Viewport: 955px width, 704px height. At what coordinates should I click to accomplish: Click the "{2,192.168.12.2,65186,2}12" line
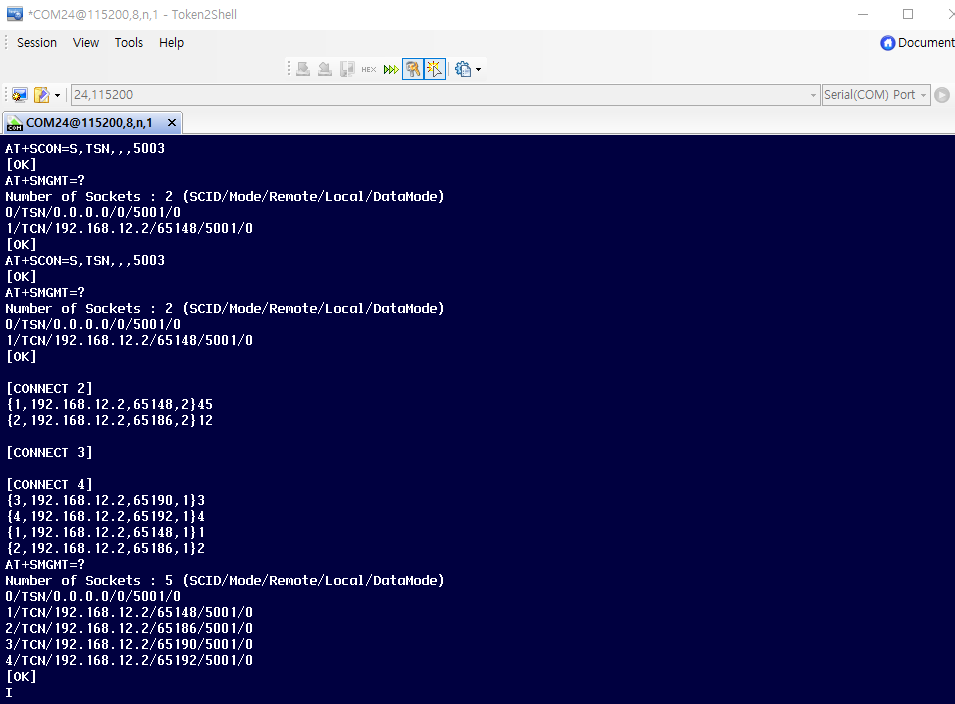tap(110, 420)
